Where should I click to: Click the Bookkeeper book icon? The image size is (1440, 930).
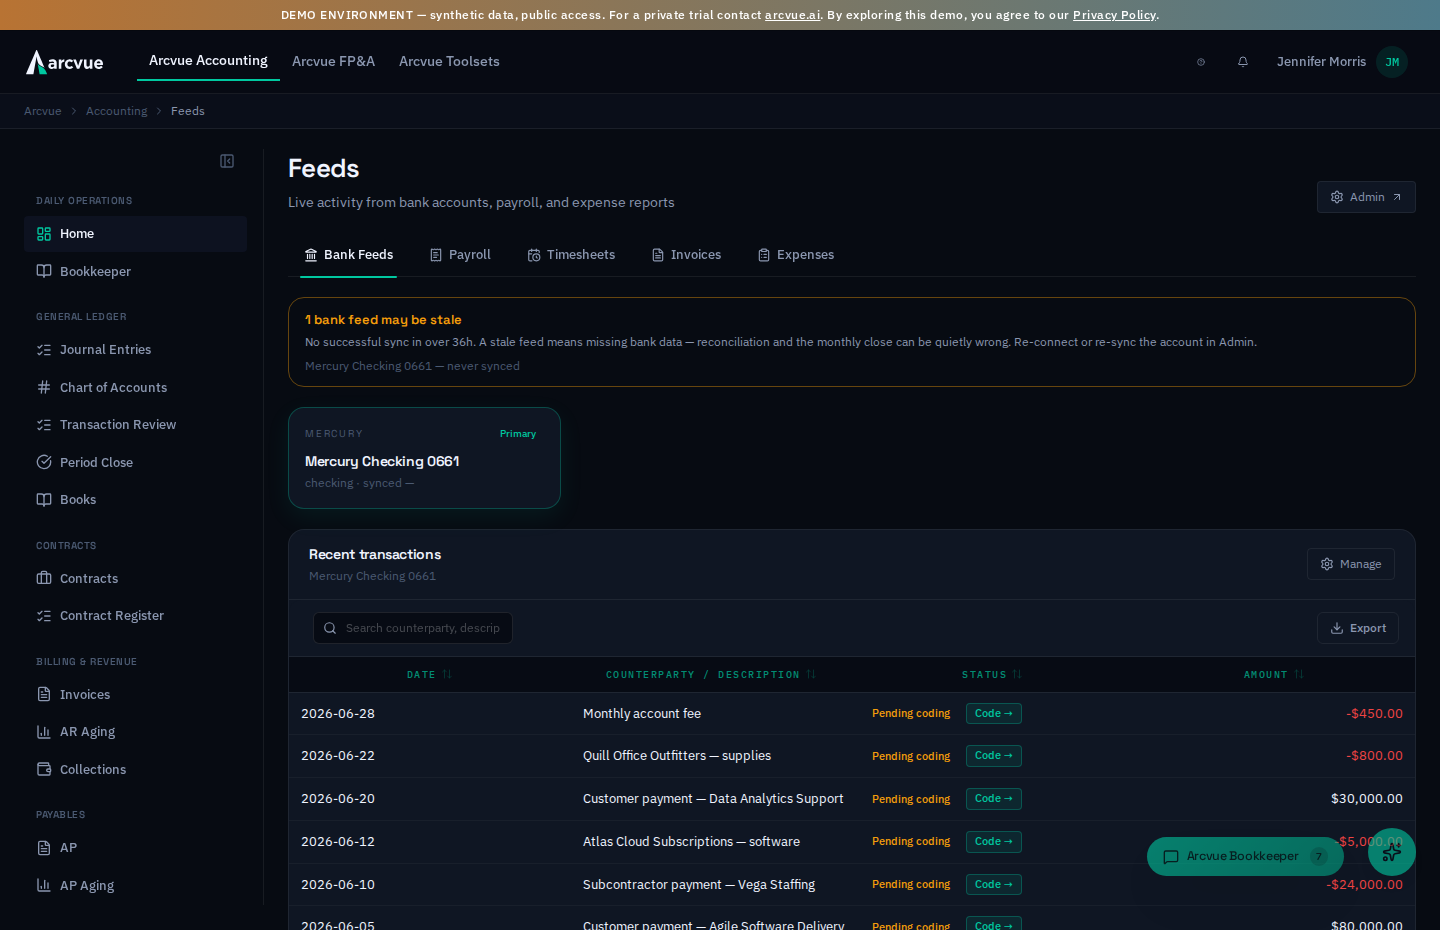pos(44,271)
